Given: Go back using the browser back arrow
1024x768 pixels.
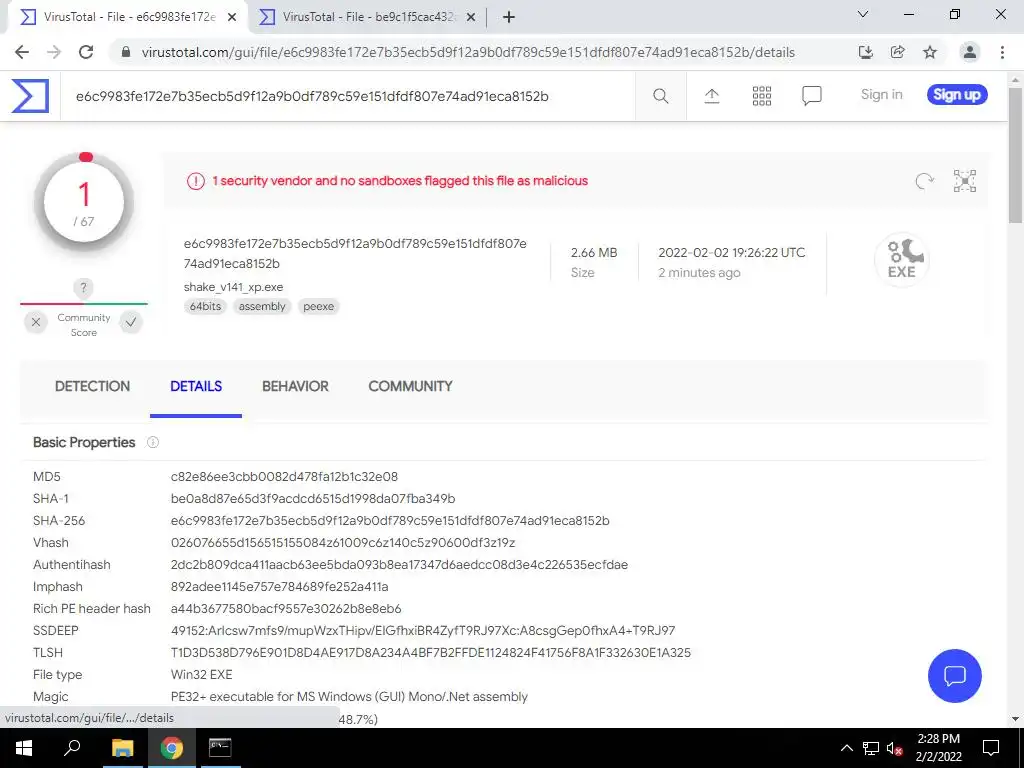Looking at the screenshot, I should click(22, 52).
